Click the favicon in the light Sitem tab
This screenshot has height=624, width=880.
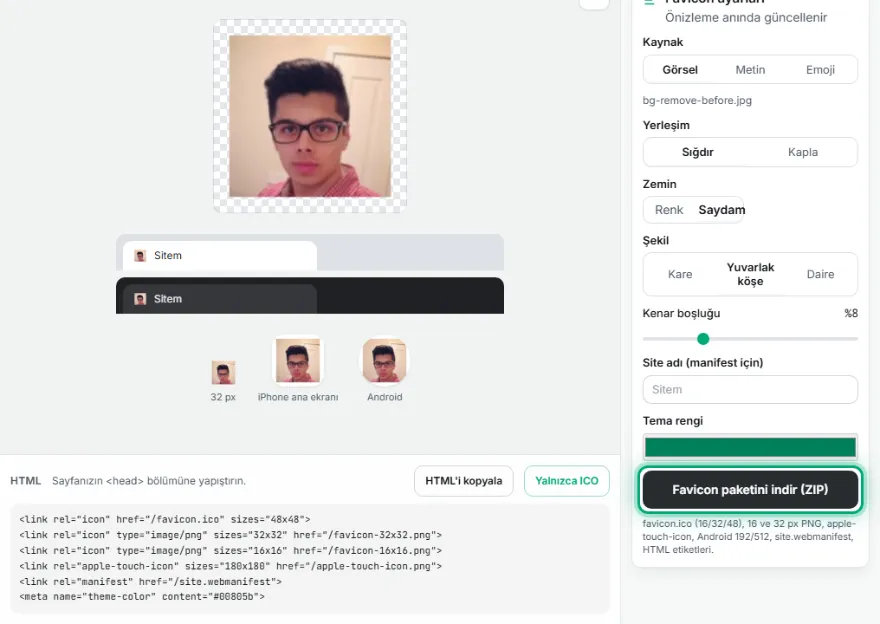point(140,256)
